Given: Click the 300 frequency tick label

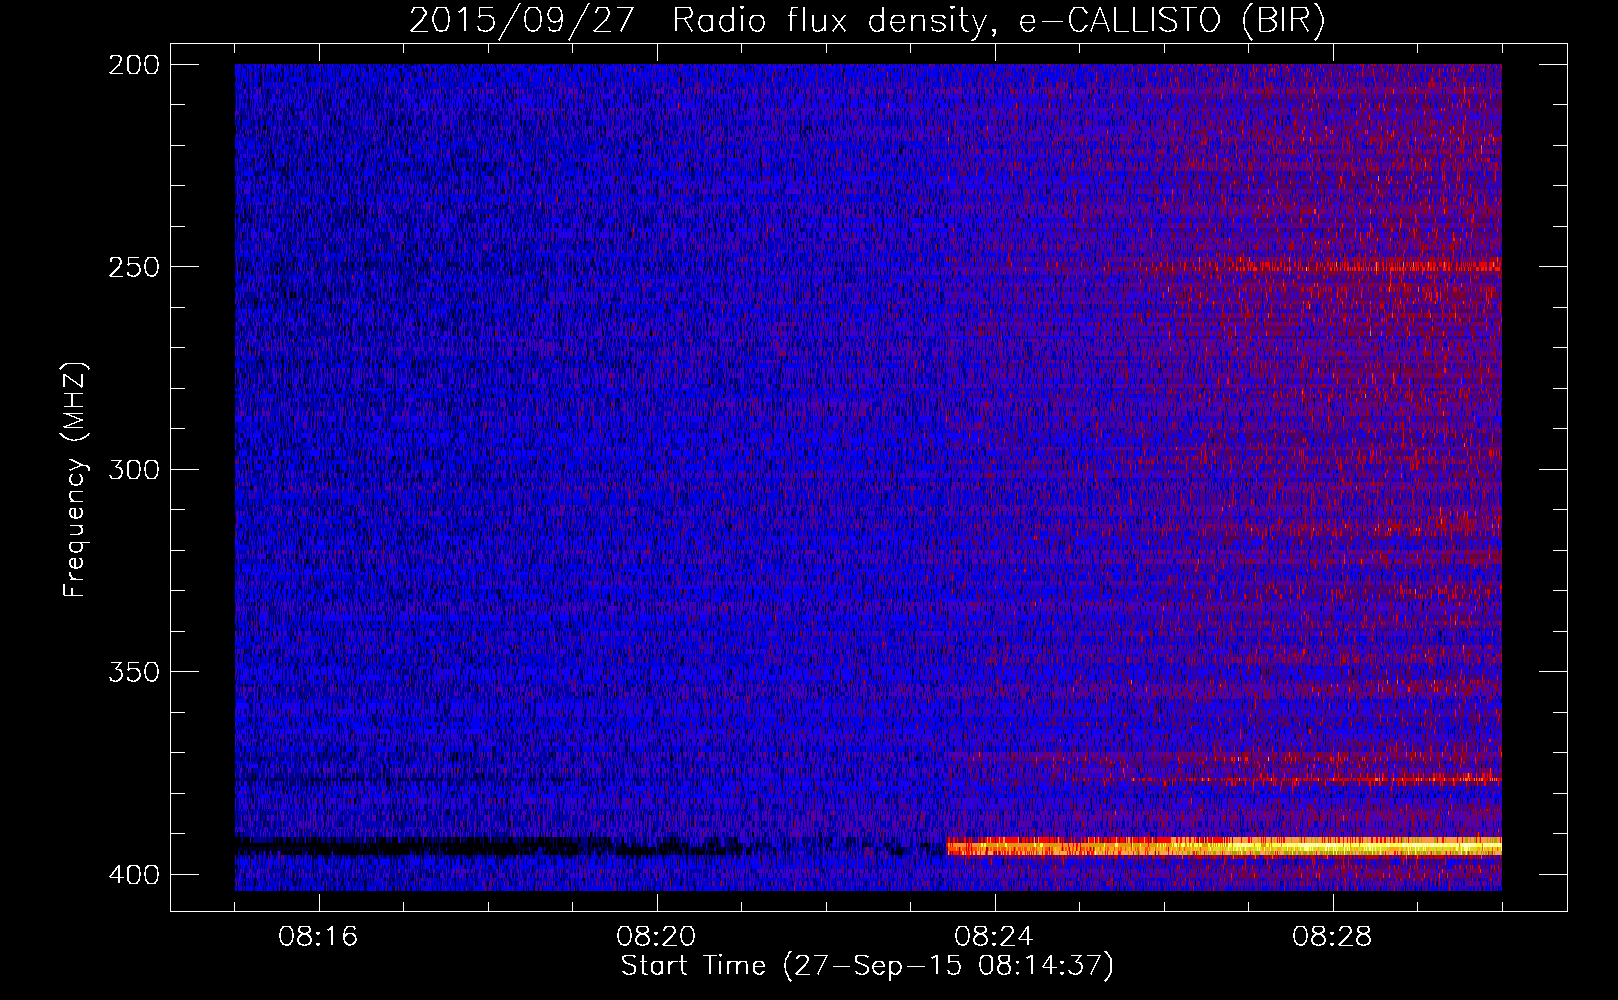Looking at the screenshot, I should (x=133, y=469).
